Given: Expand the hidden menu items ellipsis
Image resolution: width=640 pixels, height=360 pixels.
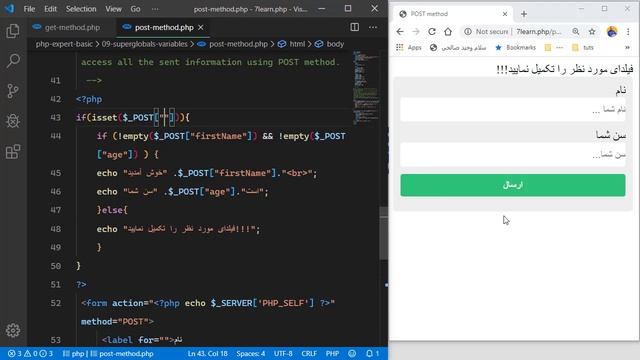Looking at the screenshot, I should (x=155, y=9).
